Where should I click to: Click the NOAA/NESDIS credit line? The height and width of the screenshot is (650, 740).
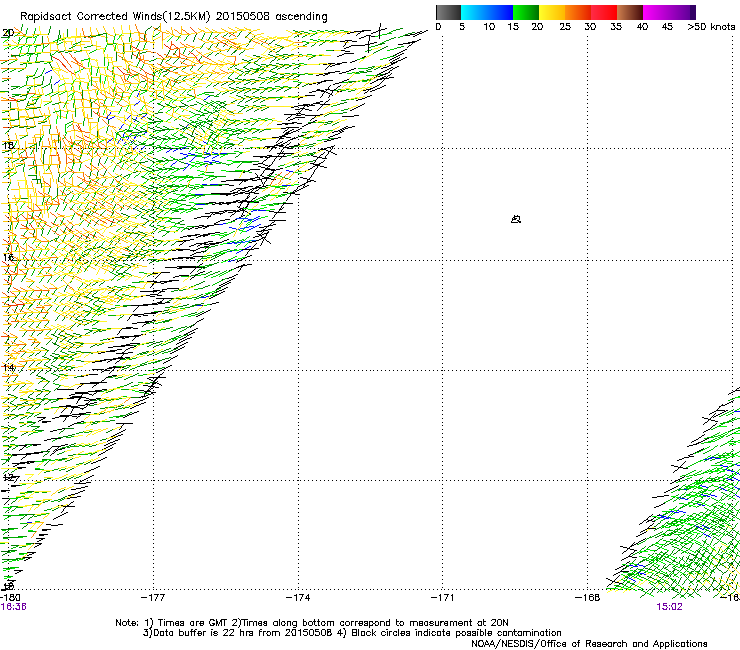coord(589,644)
